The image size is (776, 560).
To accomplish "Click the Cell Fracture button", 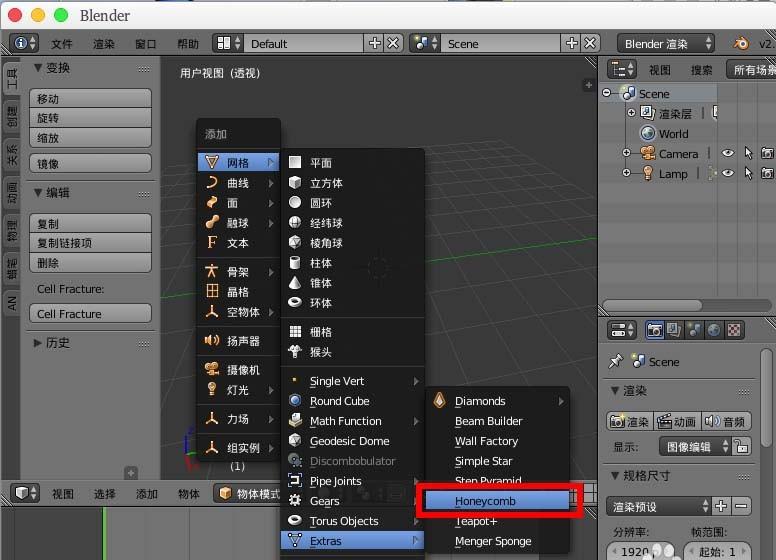I will pos(91,314).
